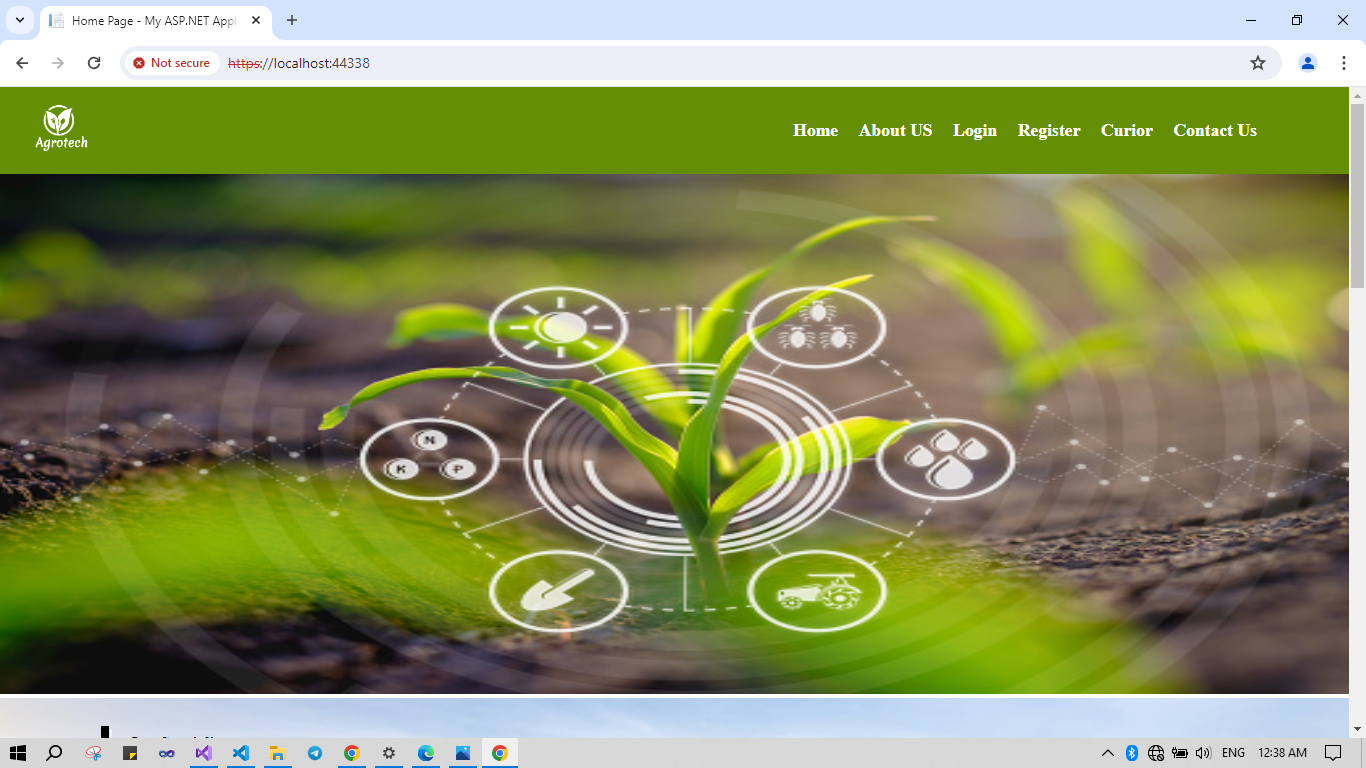Open the volume speaker tray icon
1366x768 pixels.
(1203, 753)
